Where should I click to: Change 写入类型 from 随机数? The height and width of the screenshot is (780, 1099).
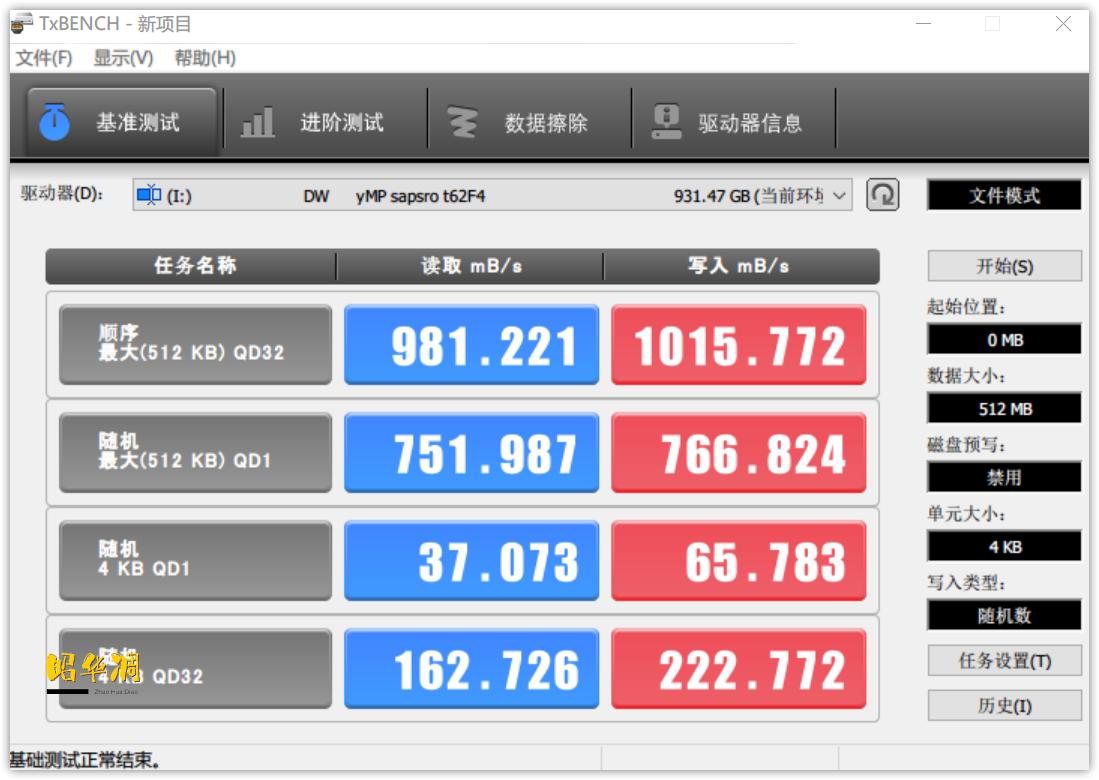pyautogui.click(x=1004, y=614)
